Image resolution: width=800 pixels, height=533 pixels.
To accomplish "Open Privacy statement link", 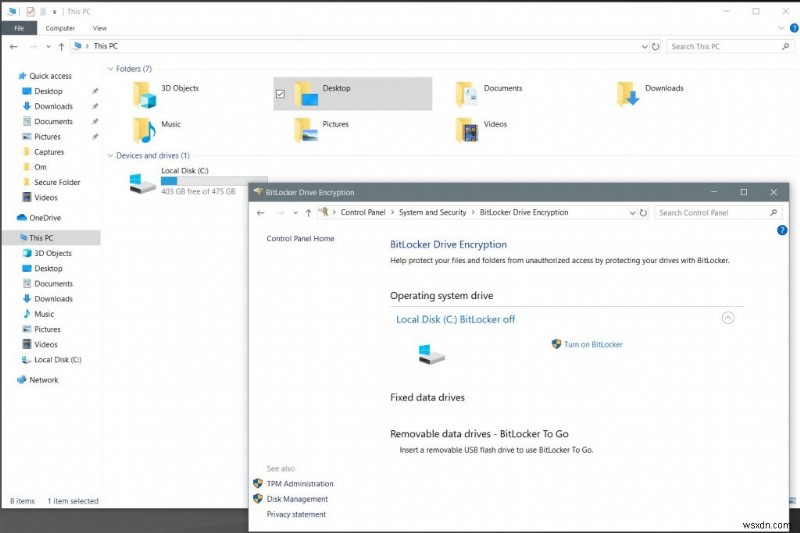I will click(296, 514).
